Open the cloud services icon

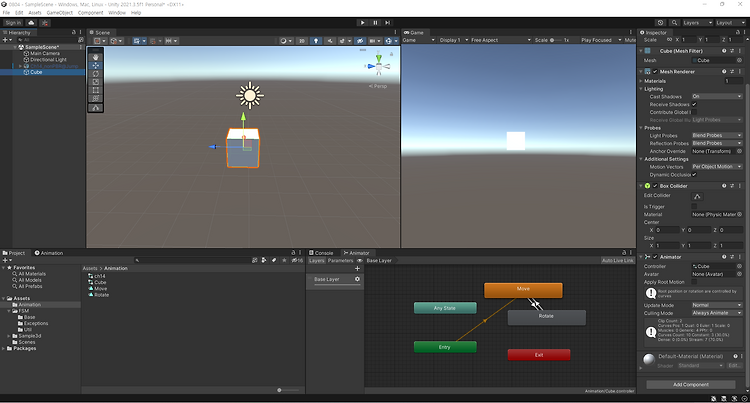click(x=32, y=22)
